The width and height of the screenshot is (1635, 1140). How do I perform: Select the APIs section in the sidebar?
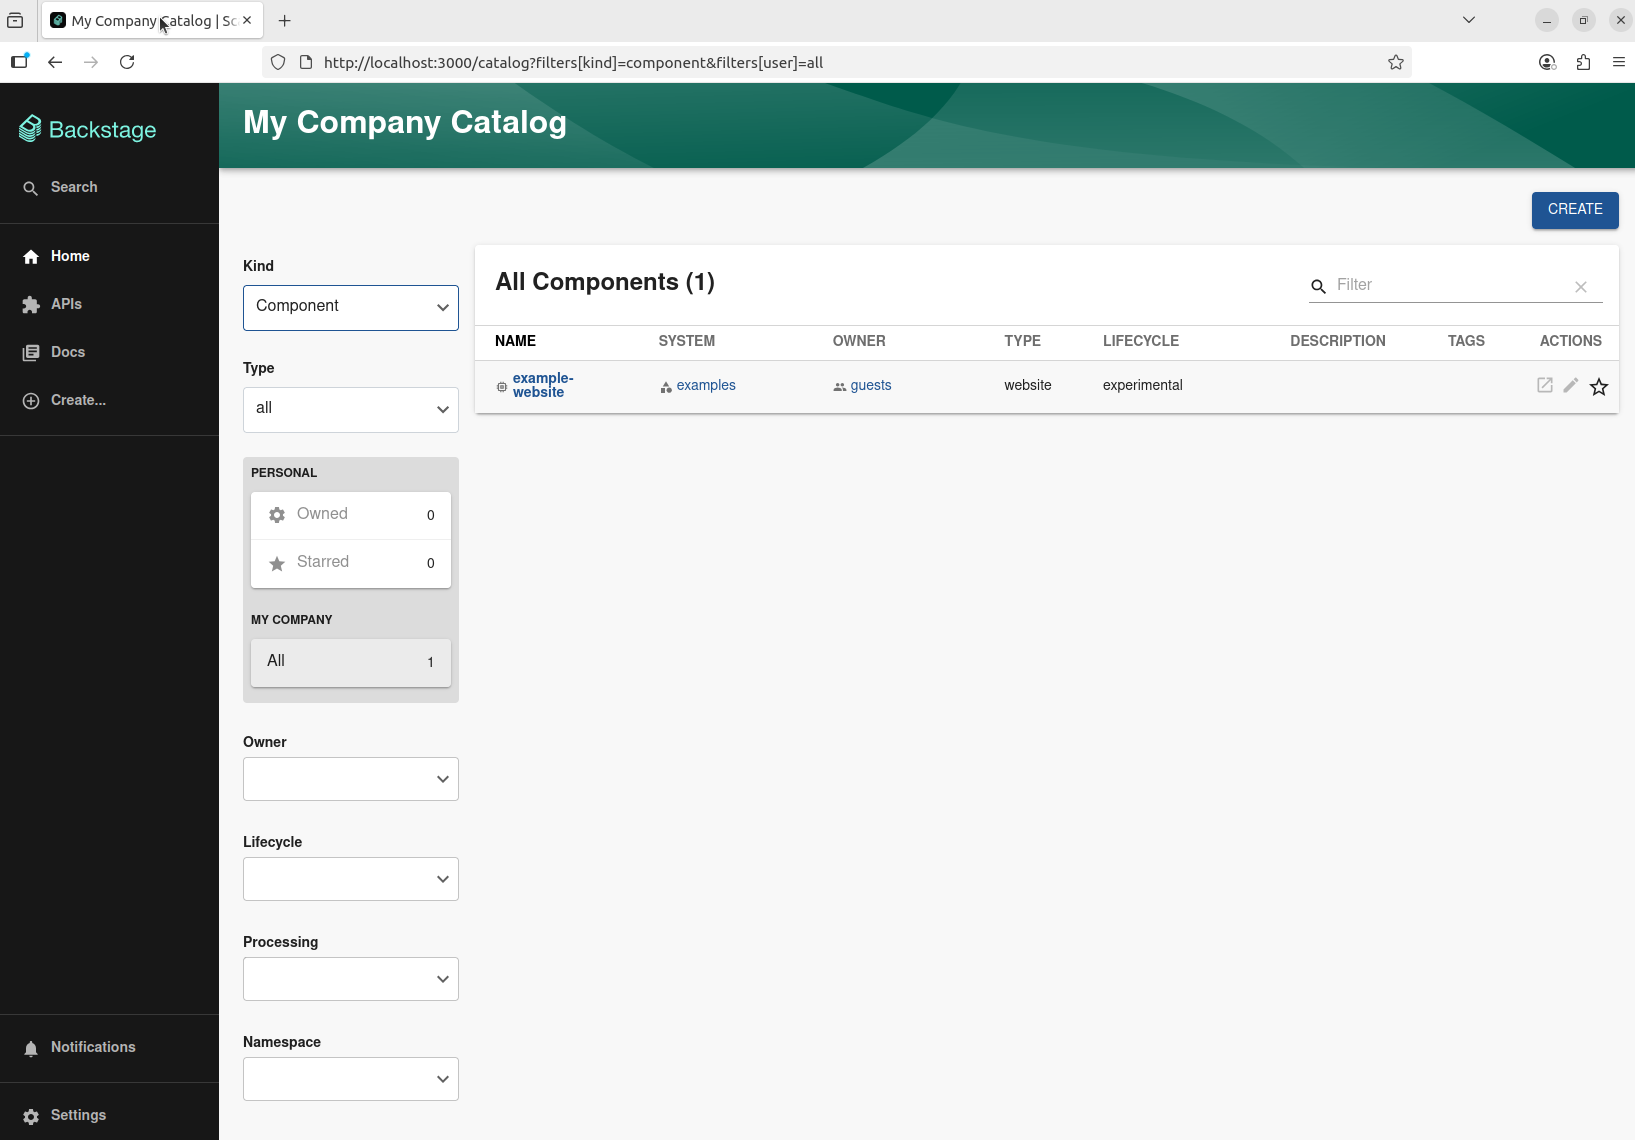point(65,304)
